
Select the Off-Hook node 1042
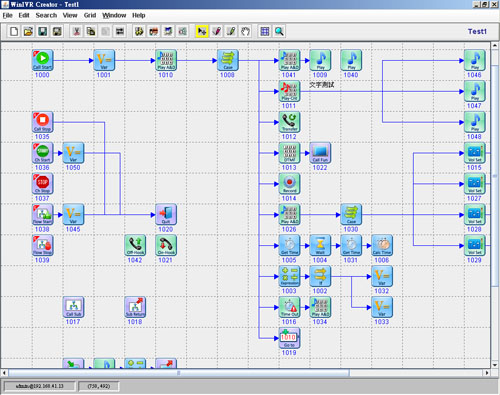135,246
